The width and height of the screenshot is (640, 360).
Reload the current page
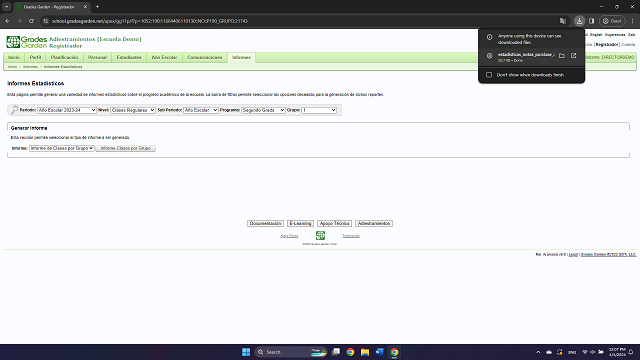(x=31, y=21)
